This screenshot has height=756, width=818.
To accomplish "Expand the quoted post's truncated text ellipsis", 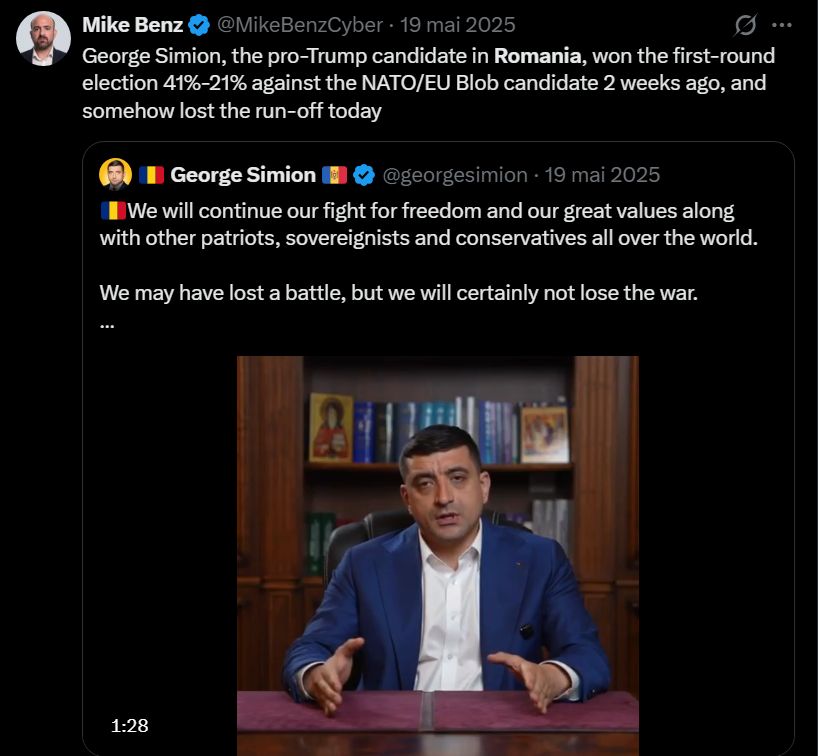I will pos(107,324).
